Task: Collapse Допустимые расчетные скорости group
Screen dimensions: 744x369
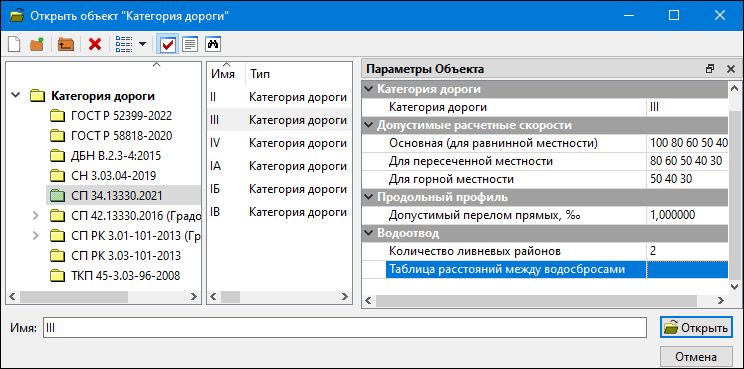Action: point(369,126)
